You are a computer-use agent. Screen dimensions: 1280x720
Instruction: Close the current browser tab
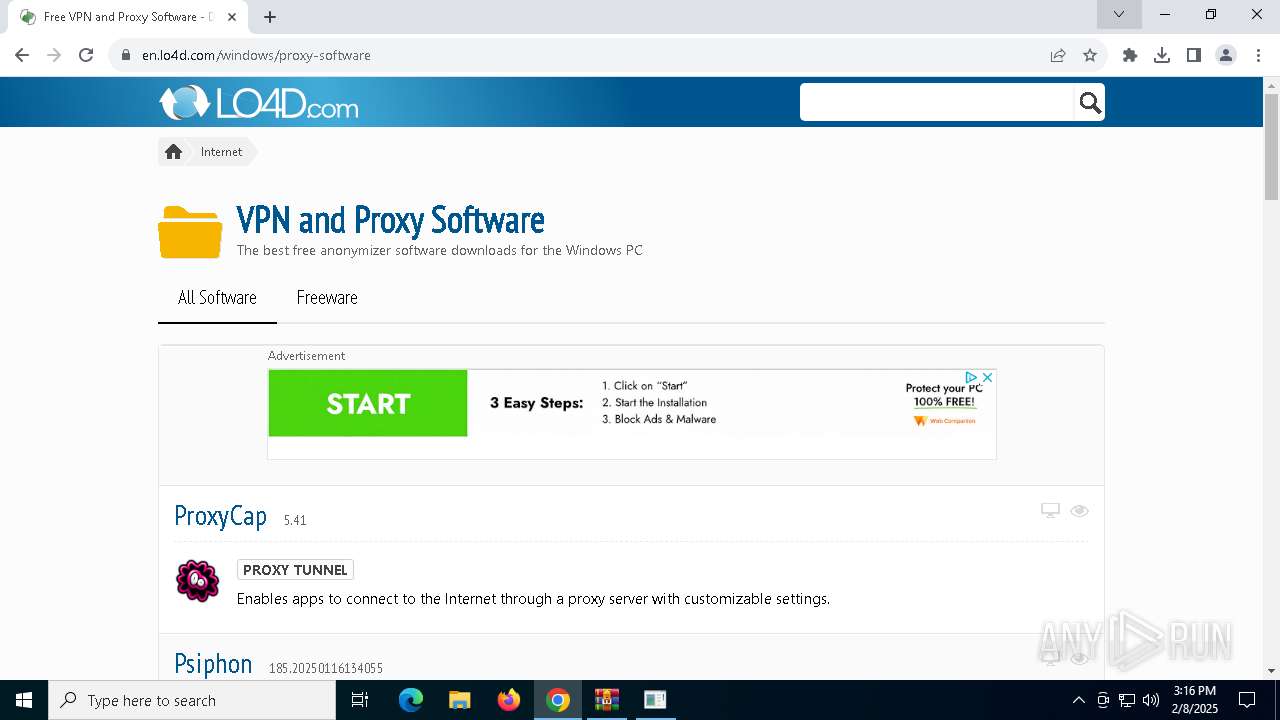point(232,17)
